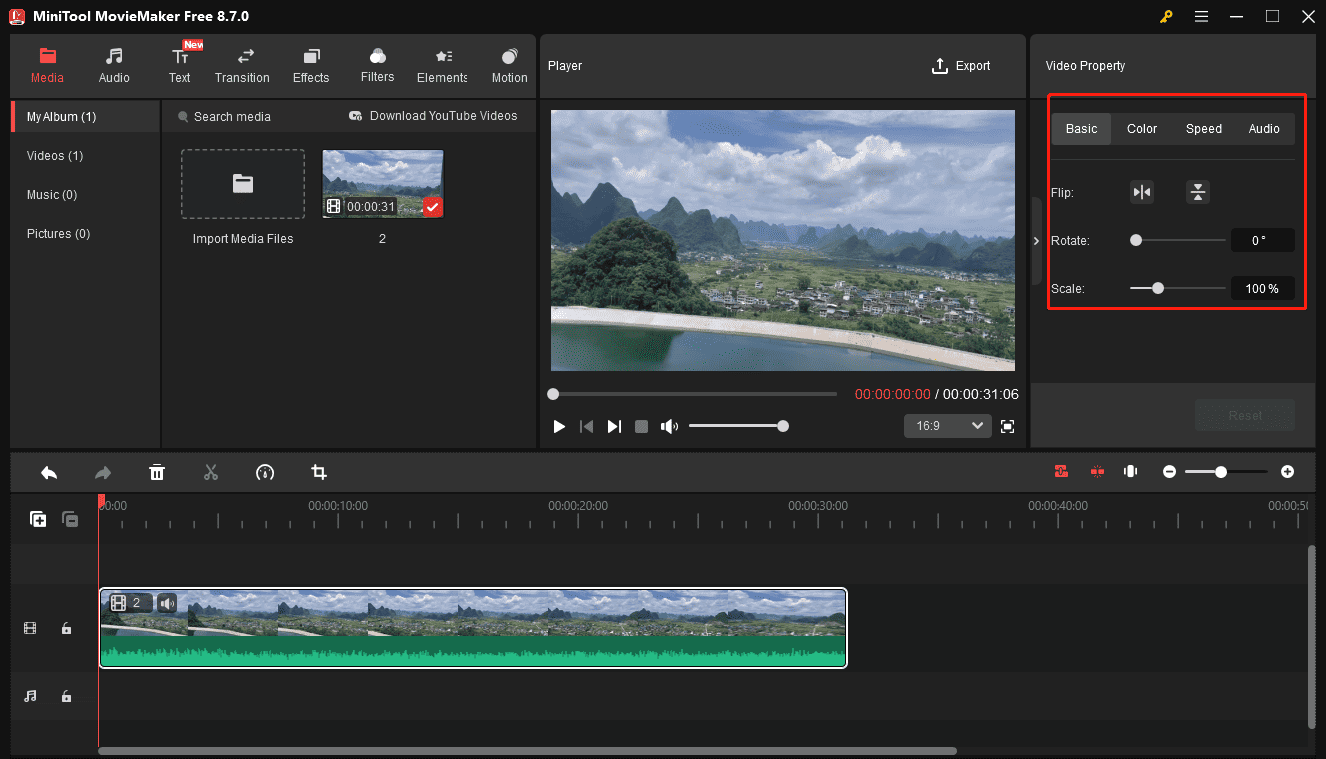Screen dimensions: 1326x759
Task: Zoom out the timeline
Action: (x=1169, y=472)
